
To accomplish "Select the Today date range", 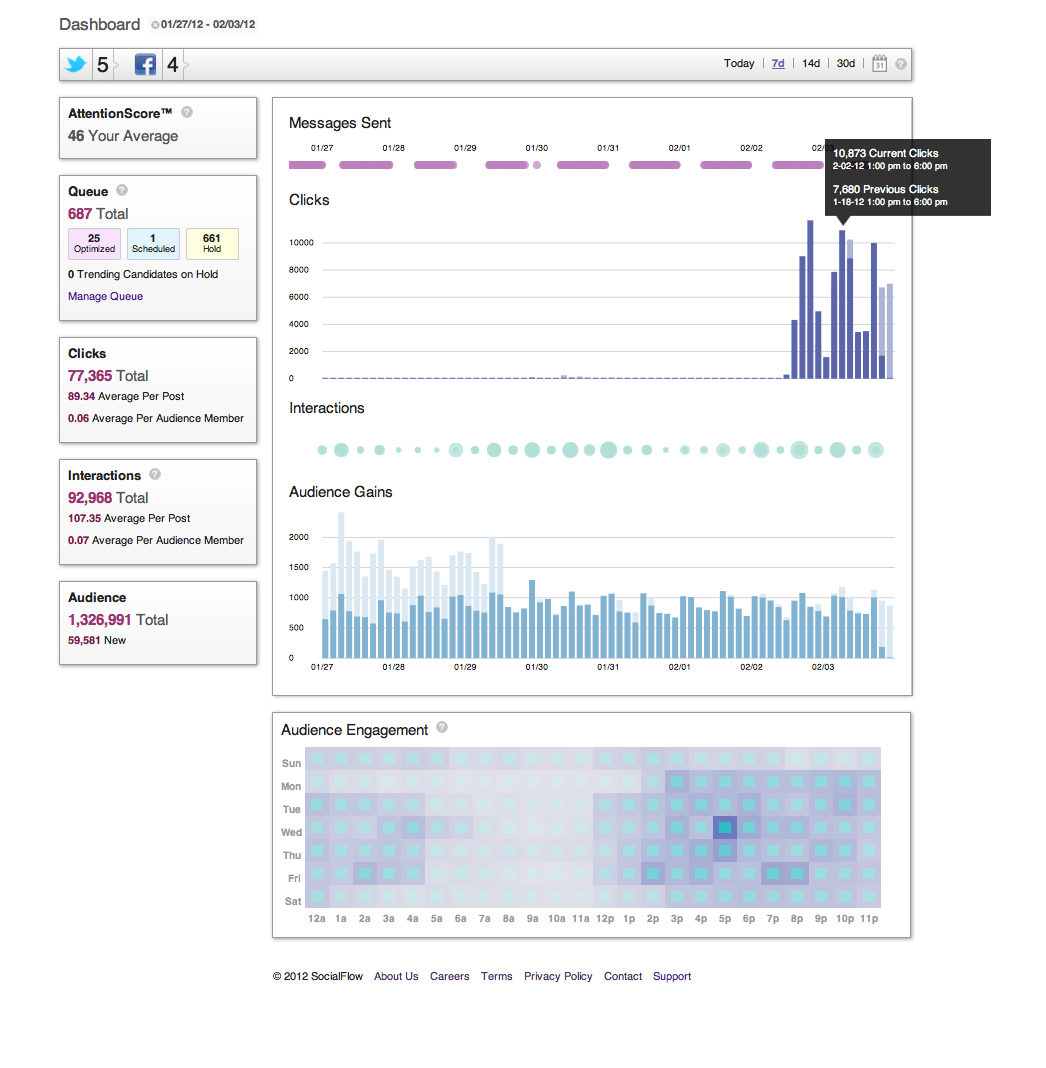I will (x=739, y=63).
